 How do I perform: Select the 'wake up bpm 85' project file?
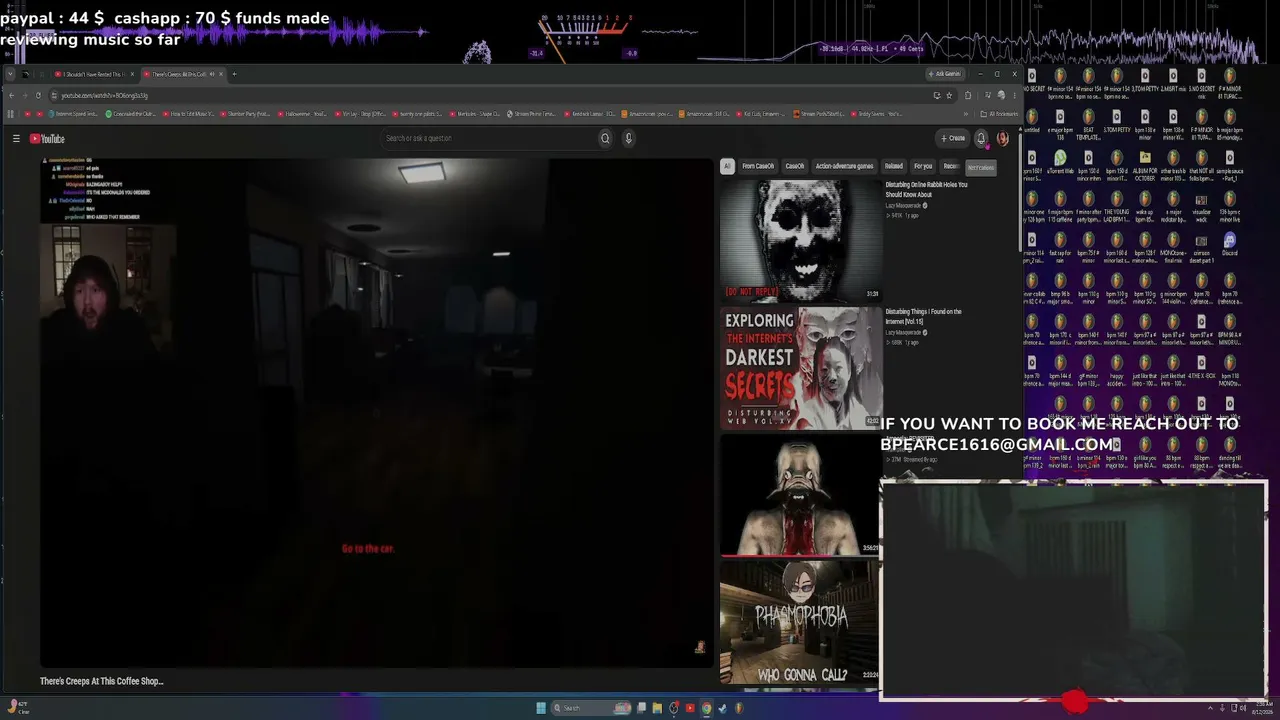click(x=1145, y=205)
